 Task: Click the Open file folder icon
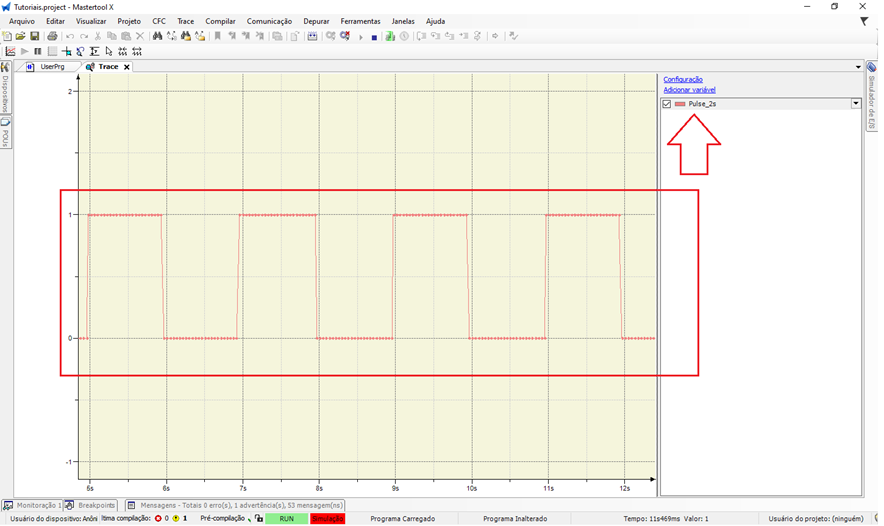[x=21, y=36]
